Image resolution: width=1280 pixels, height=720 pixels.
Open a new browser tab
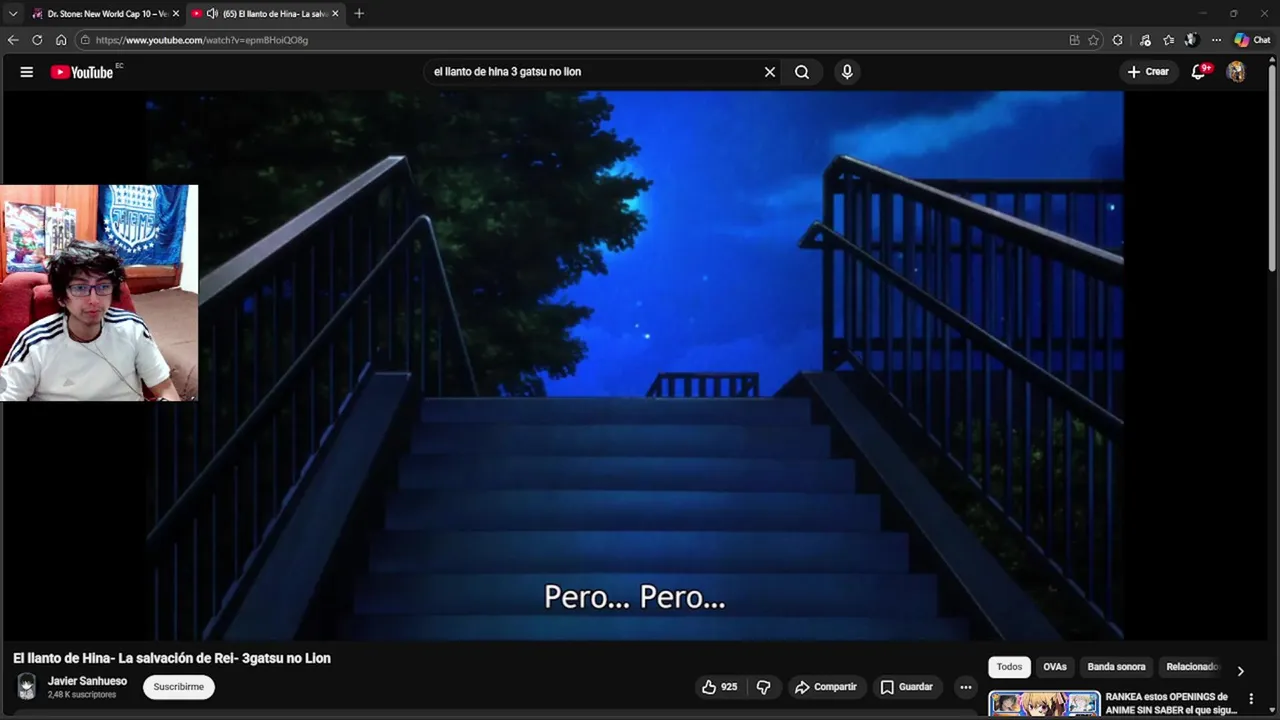coord(359,13)
